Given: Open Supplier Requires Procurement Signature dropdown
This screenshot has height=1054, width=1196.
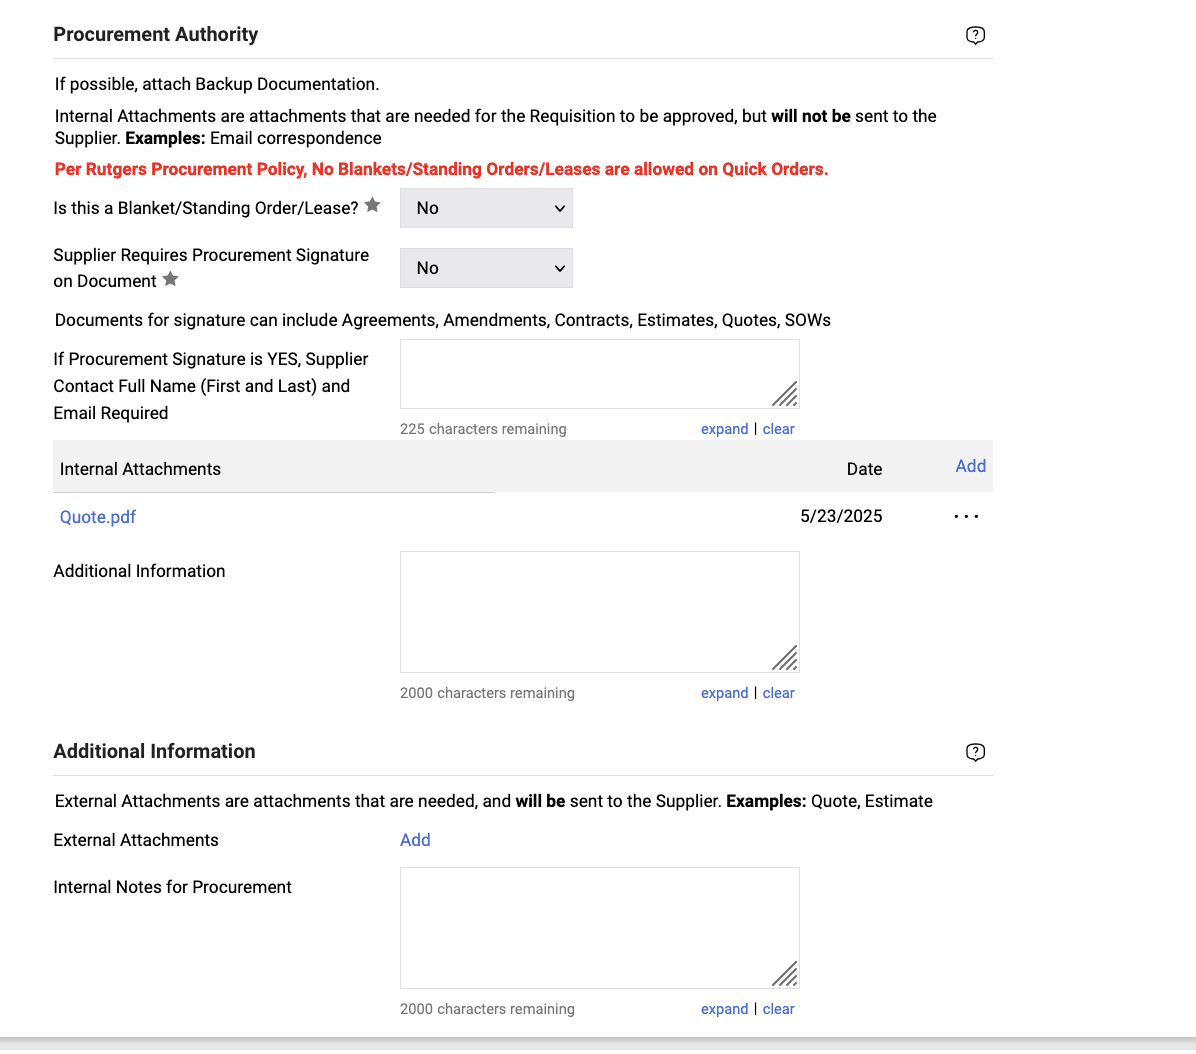Looking at the screenshot, I should pos(486,268).
